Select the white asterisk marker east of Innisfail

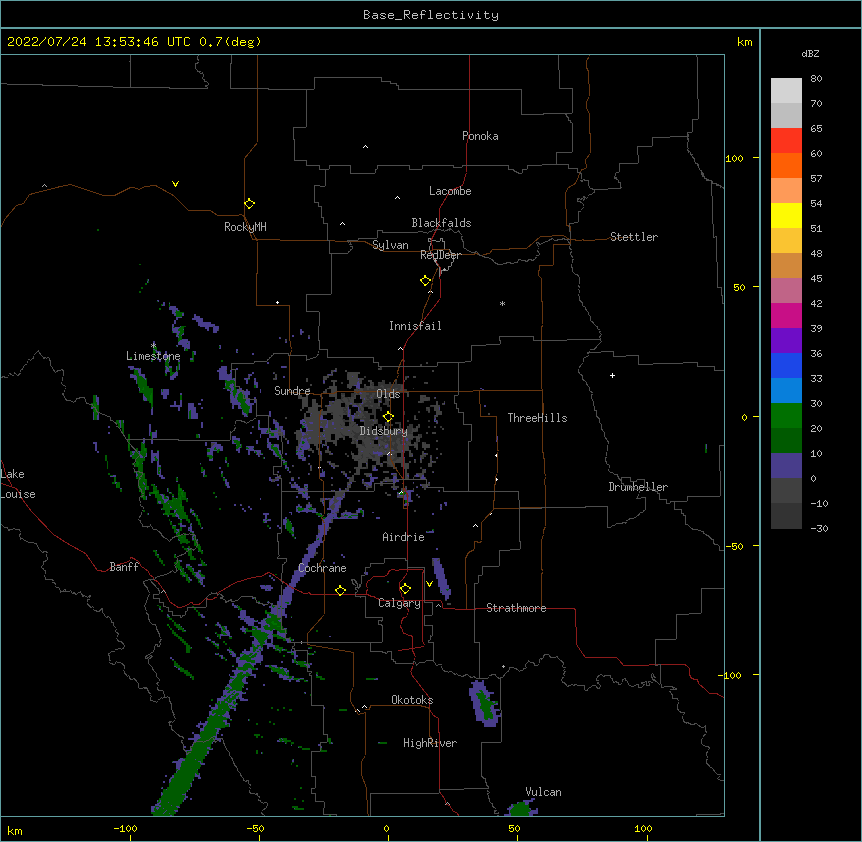502,303
